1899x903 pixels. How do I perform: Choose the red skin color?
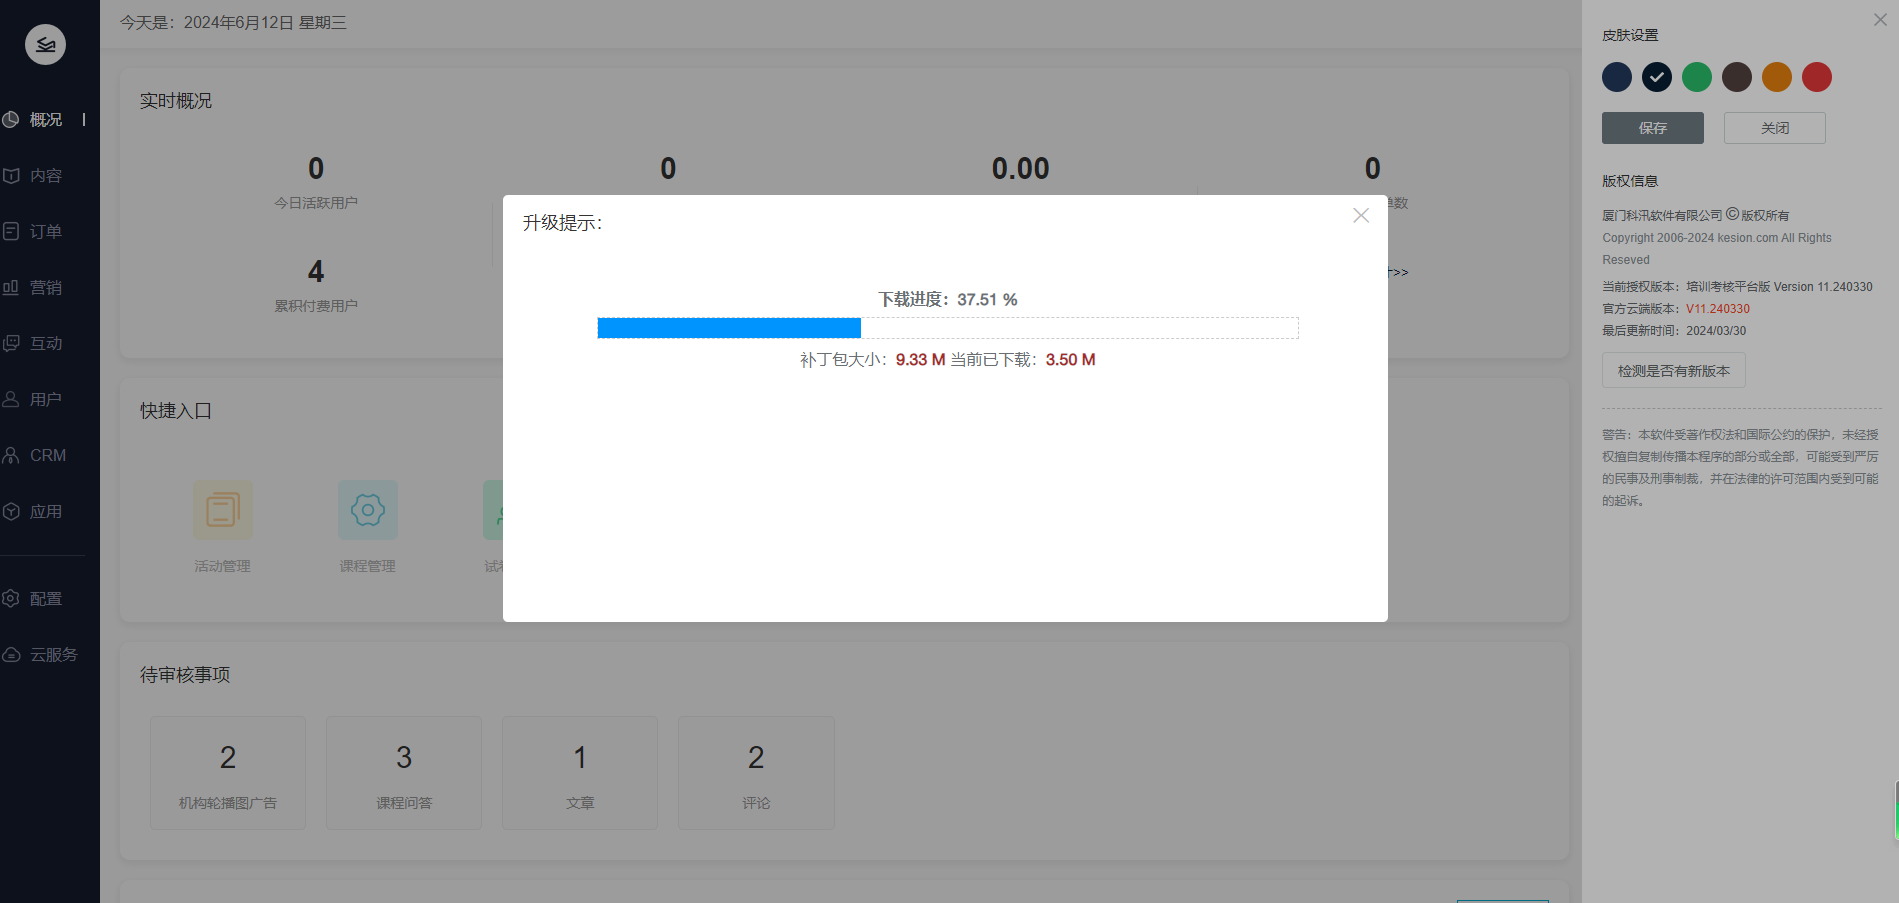point(1817,77)
